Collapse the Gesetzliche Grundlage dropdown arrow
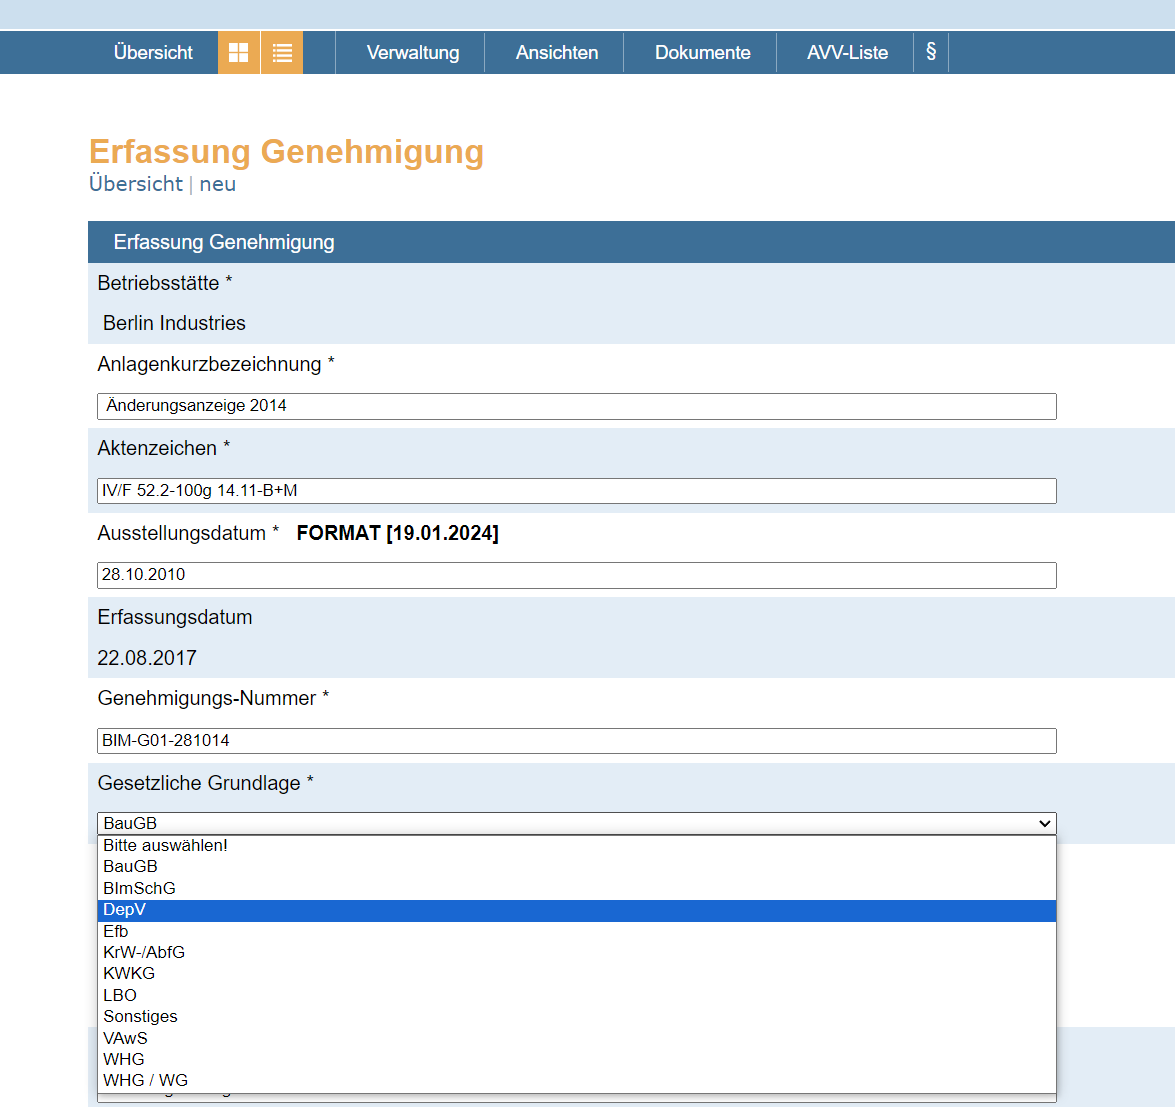The height and width of the screenshot is (1107, 1175). click(1045, 823)
